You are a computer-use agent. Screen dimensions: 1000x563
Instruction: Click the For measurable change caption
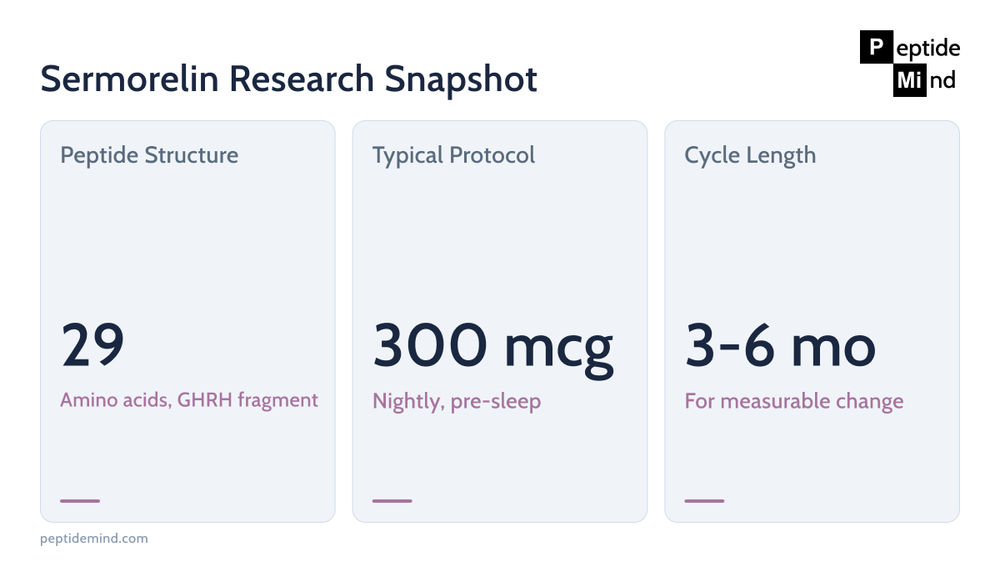coord(794,401)
